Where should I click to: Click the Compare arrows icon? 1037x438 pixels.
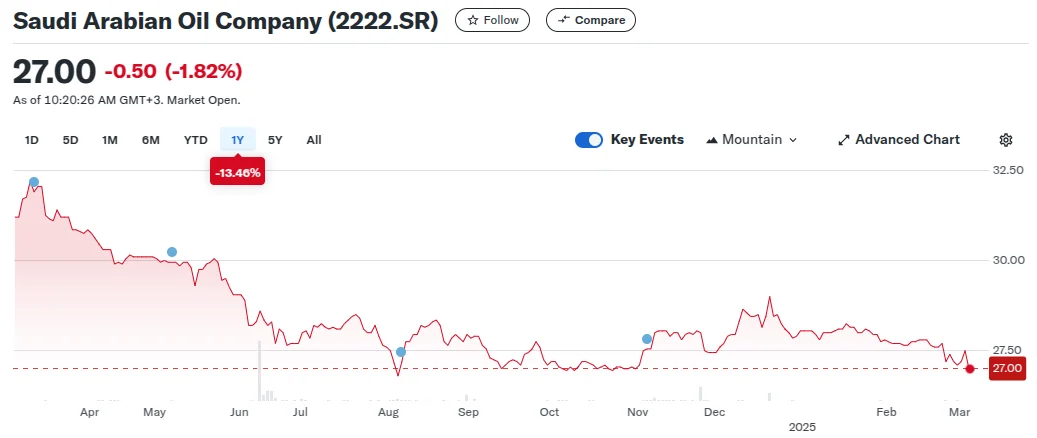pos(564,20)
